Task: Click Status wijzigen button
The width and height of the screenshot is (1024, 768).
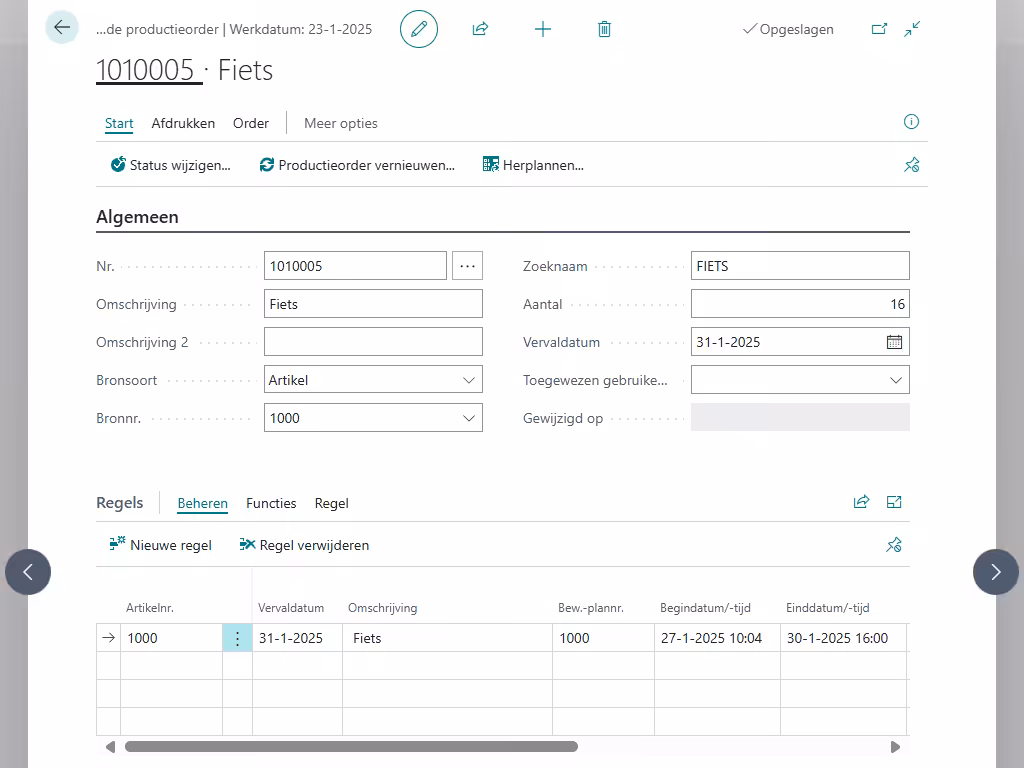Action: coord(171,165)
